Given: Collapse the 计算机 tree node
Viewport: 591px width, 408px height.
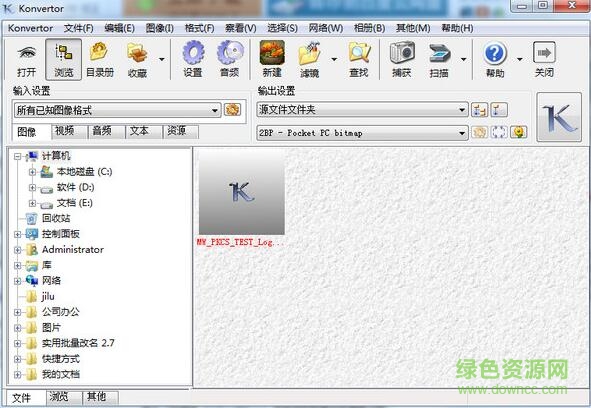Looking at the screenshot, I should tap(17, 156).
